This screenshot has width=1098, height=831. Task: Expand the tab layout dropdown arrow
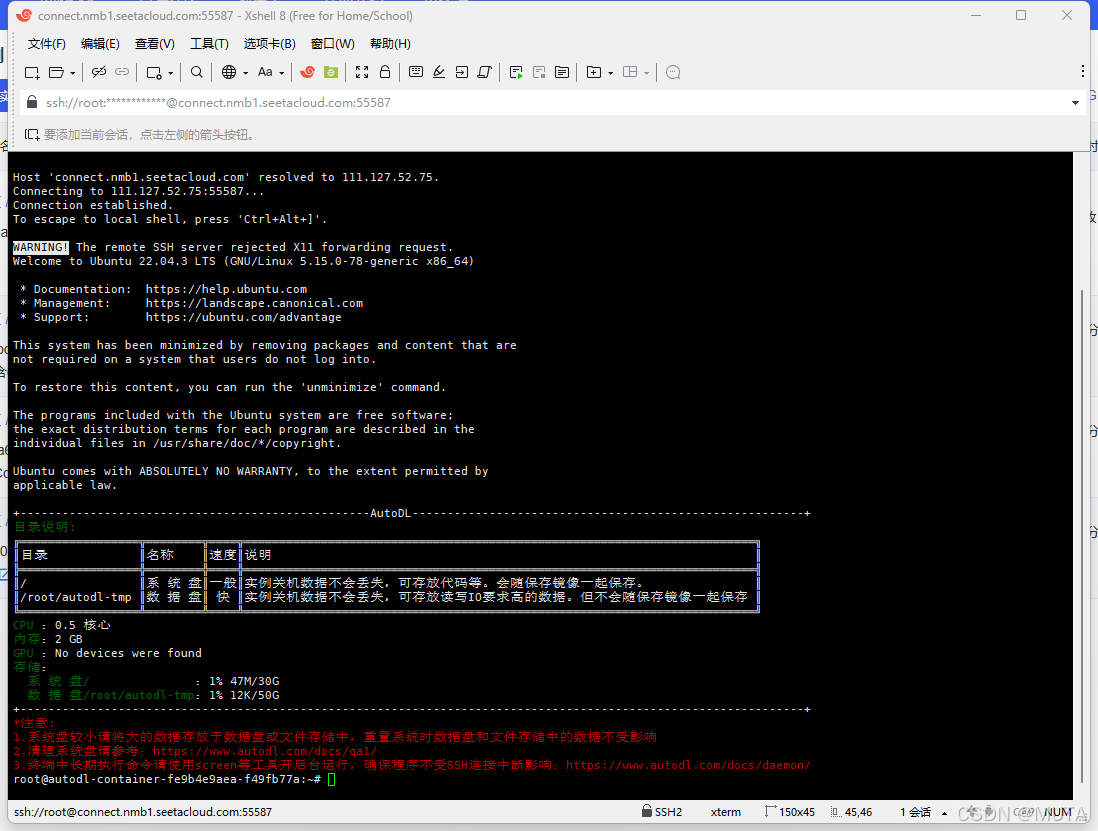pos(646,73)
